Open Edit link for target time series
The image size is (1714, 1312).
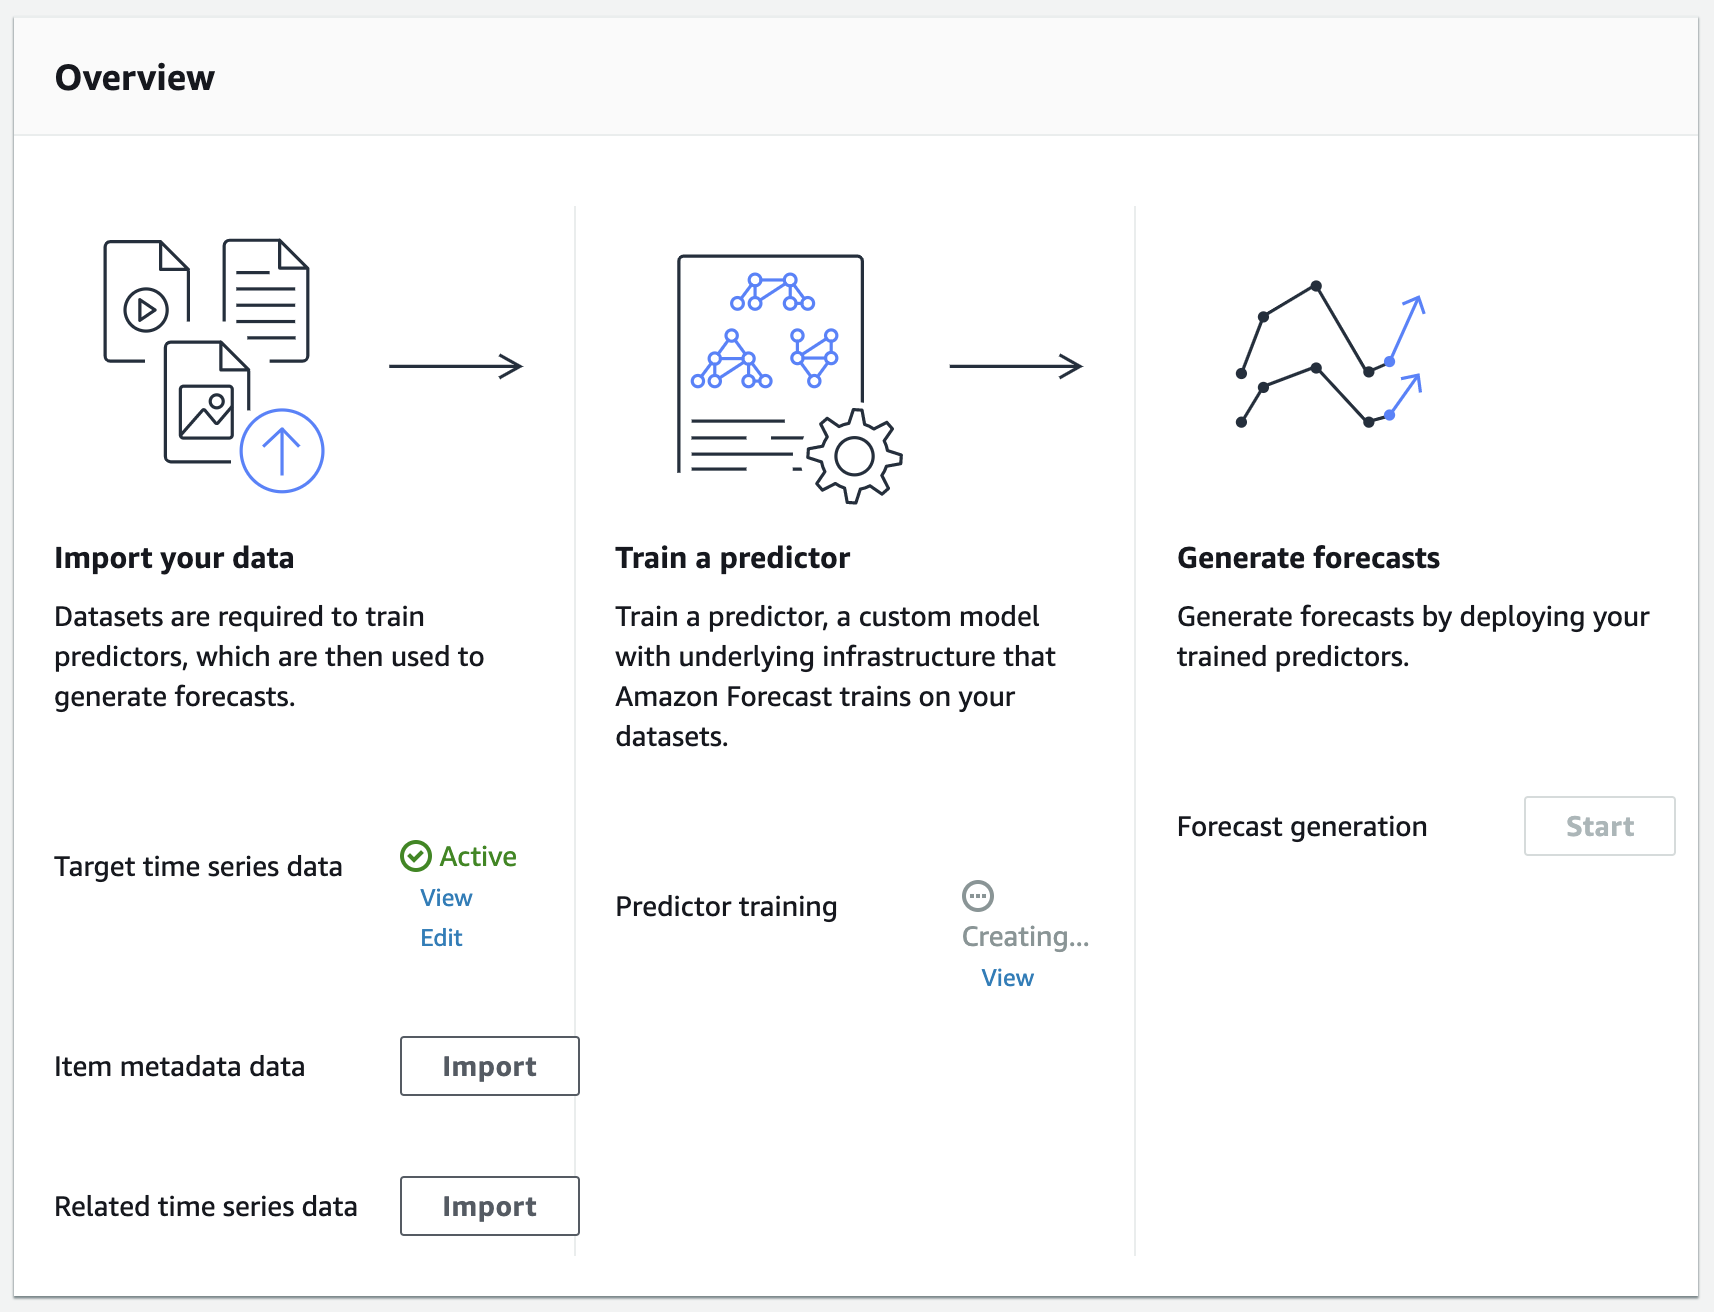coord(441,938)
